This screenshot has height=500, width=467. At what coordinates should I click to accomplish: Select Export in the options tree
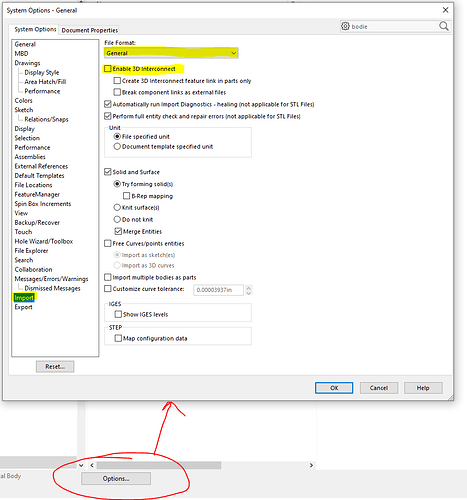23,307
